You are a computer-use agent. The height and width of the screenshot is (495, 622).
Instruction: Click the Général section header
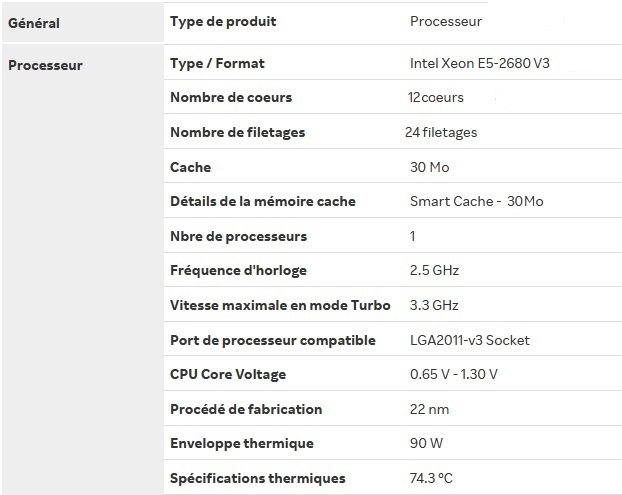tap(33, 22)
